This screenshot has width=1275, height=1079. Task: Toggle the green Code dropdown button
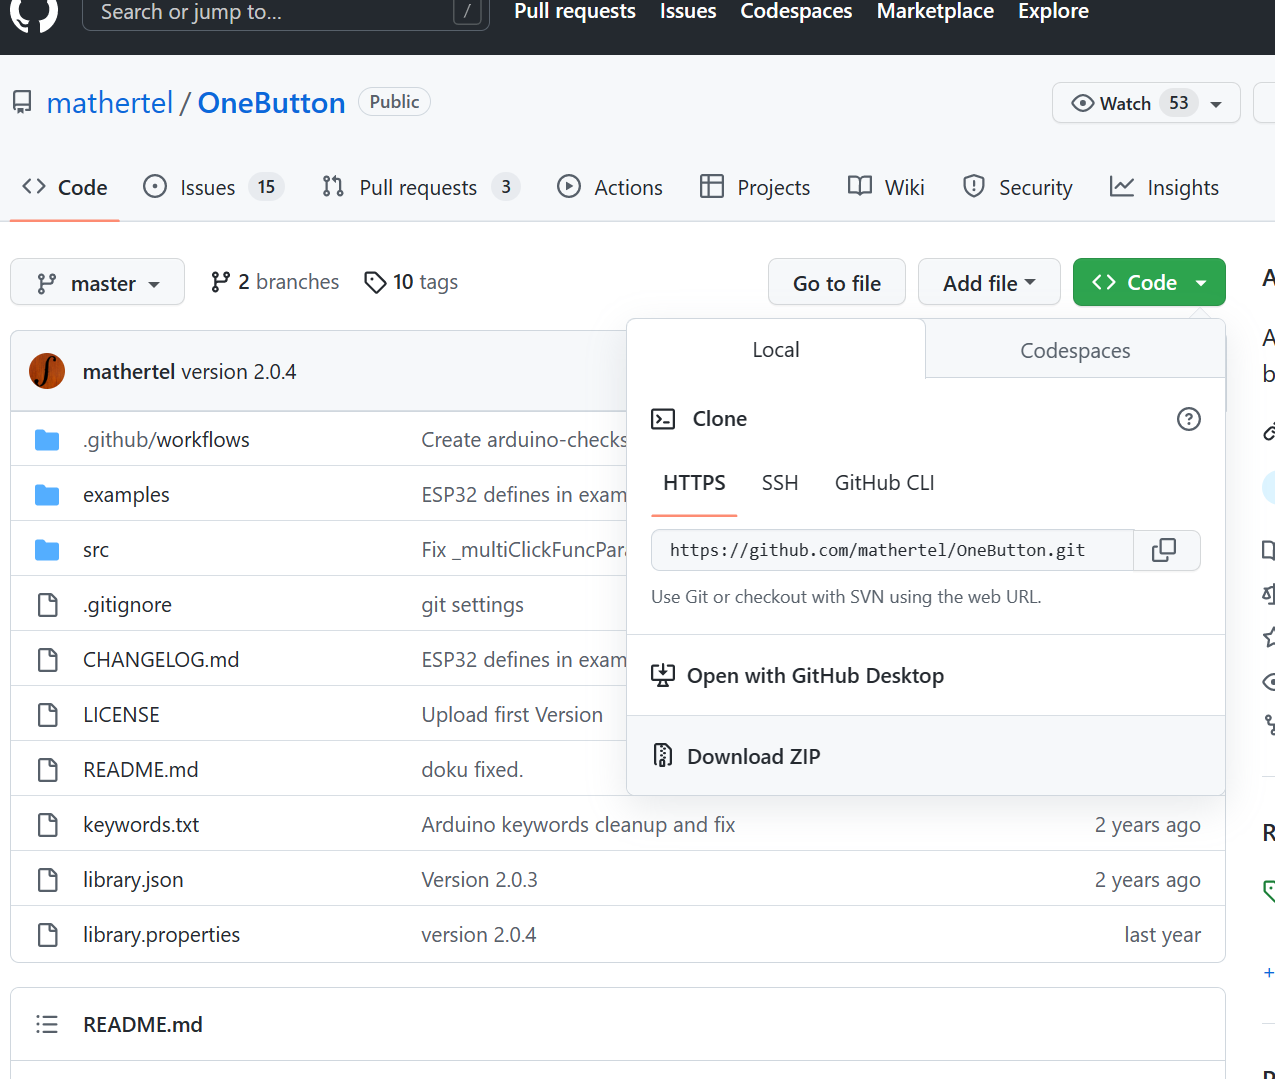pyautogui.click(x=1149, y=282)
